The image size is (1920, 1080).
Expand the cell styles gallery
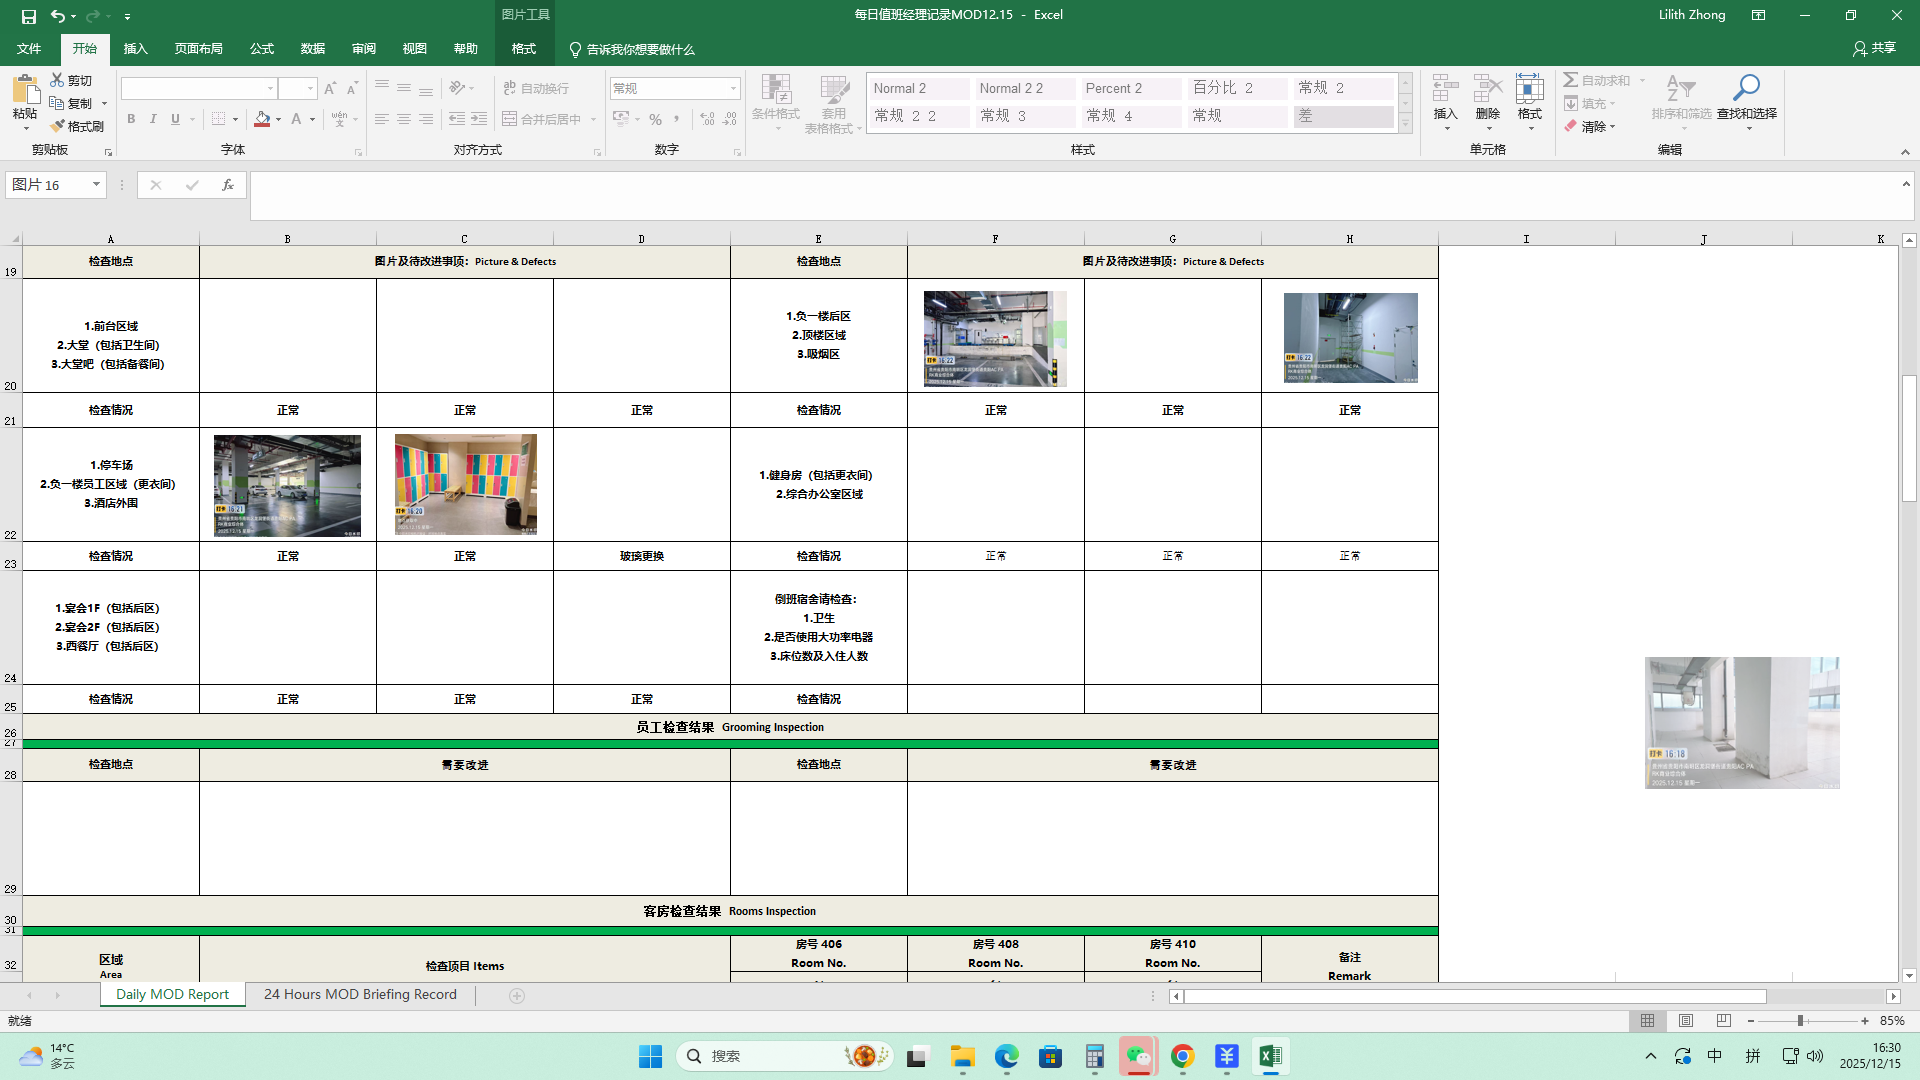[1405, 125]
